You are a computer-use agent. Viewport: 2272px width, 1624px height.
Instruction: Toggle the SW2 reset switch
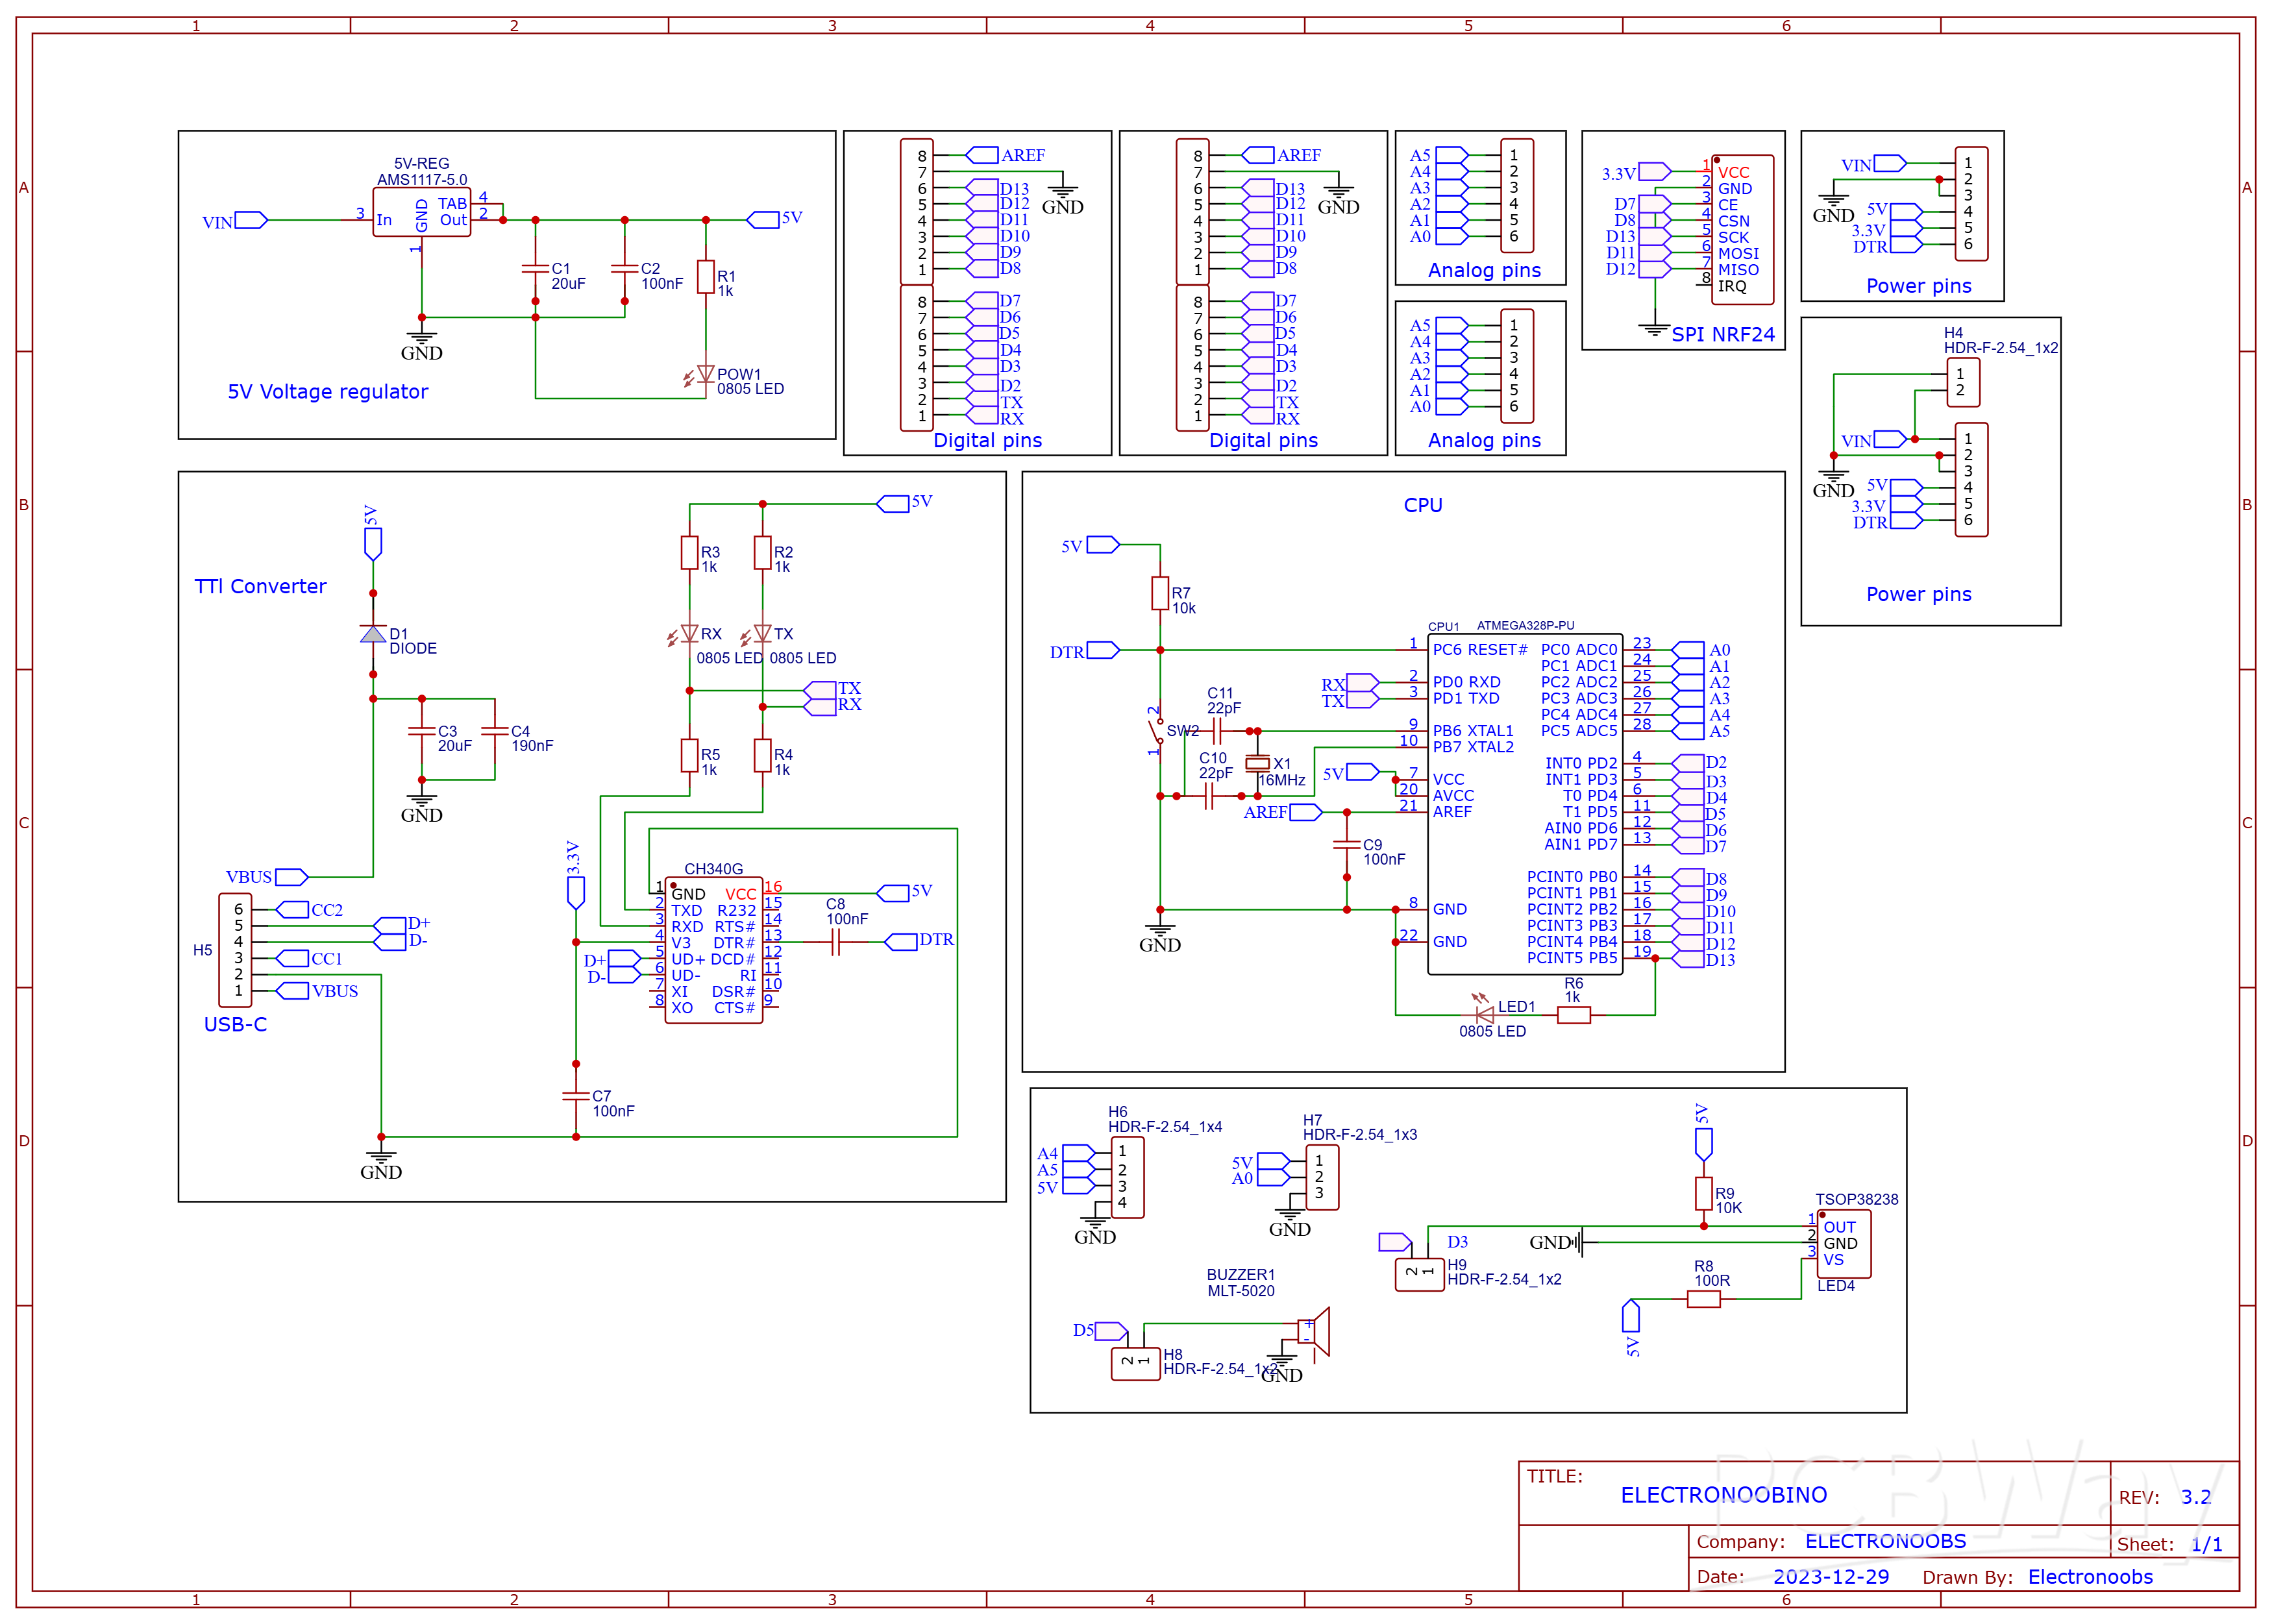[1155, 730]
